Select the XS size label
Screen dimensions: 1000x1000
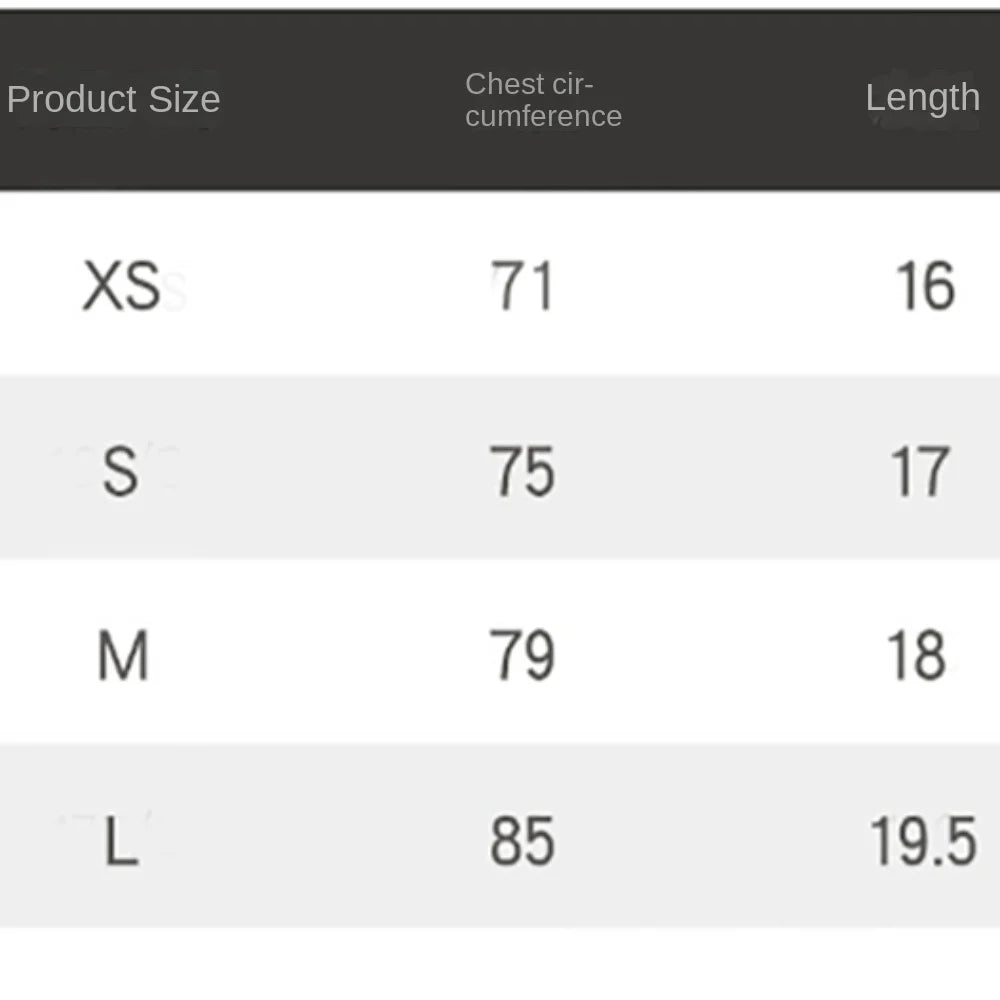point(121,287)
